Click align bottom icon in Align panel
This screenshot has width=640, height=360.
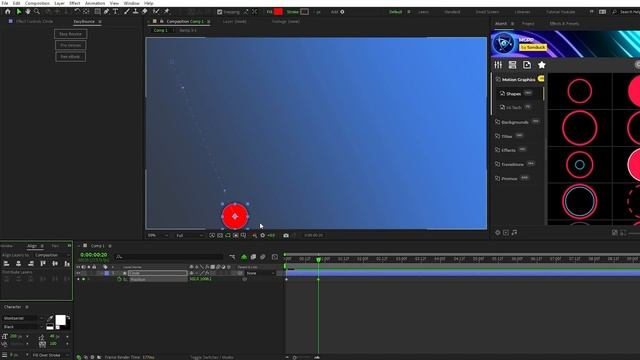[x=67, y=264]
